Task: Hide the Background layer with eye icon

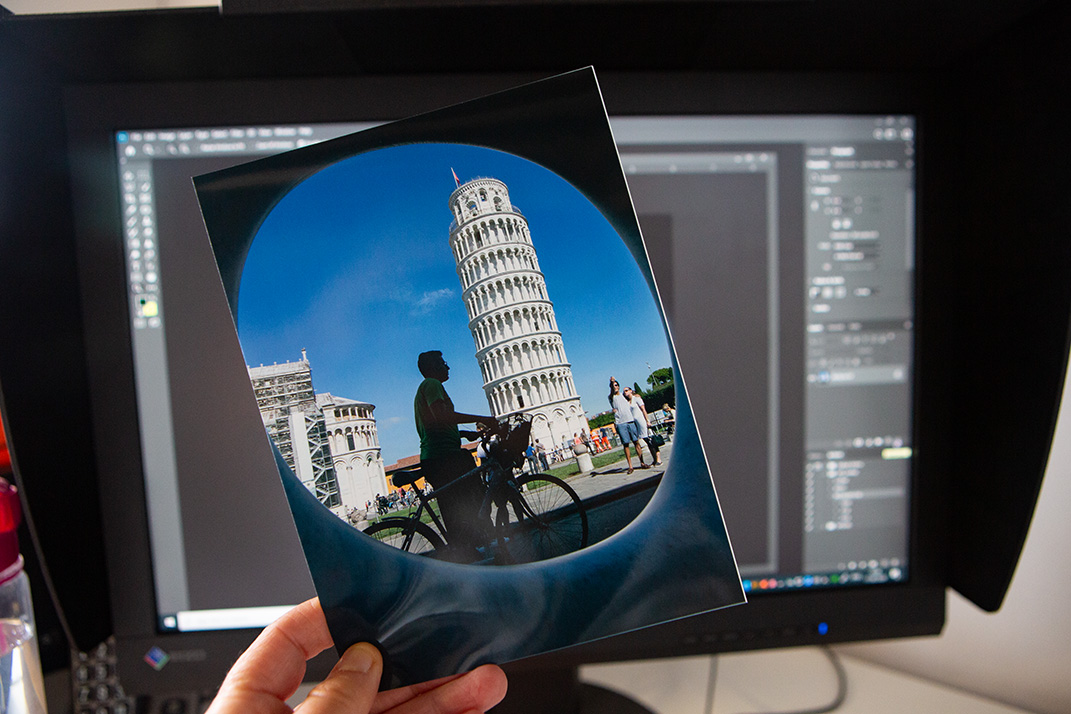Action: coord(810,527)
